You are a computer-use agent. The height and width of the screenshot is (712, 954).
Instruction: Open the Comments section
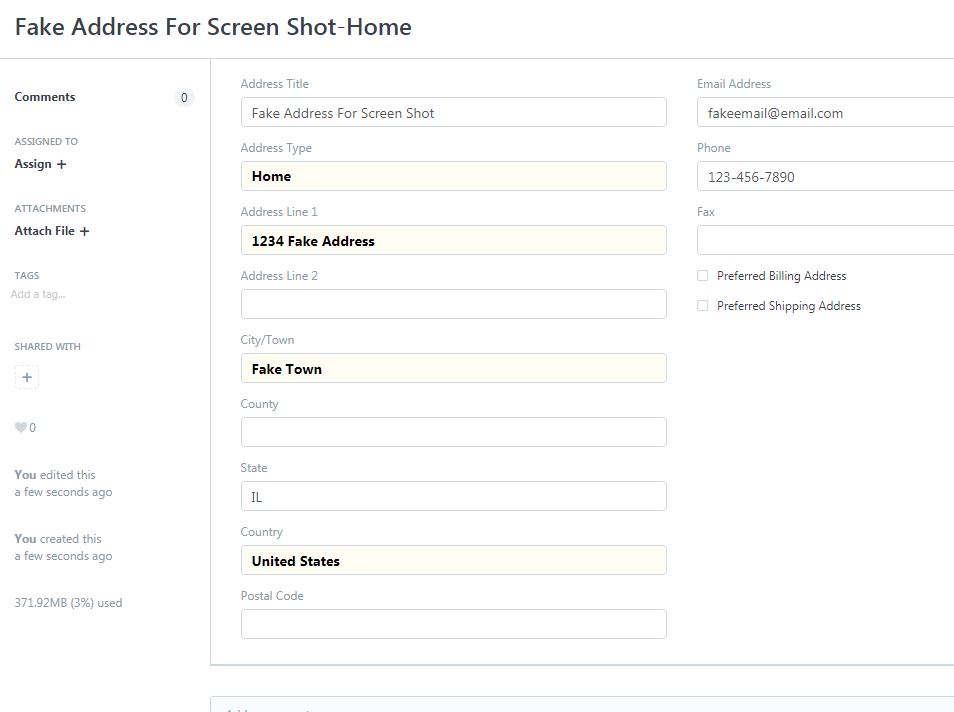(x=44, y=97)
